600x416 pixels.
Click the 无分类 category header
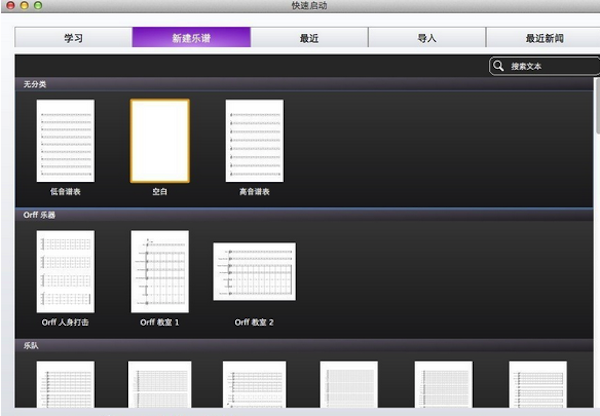tap(304, 84)
